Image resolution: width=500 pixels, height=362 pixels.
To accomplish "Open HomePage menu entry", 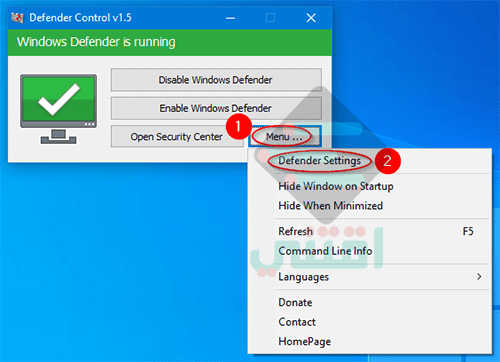I will click(370, 341).
